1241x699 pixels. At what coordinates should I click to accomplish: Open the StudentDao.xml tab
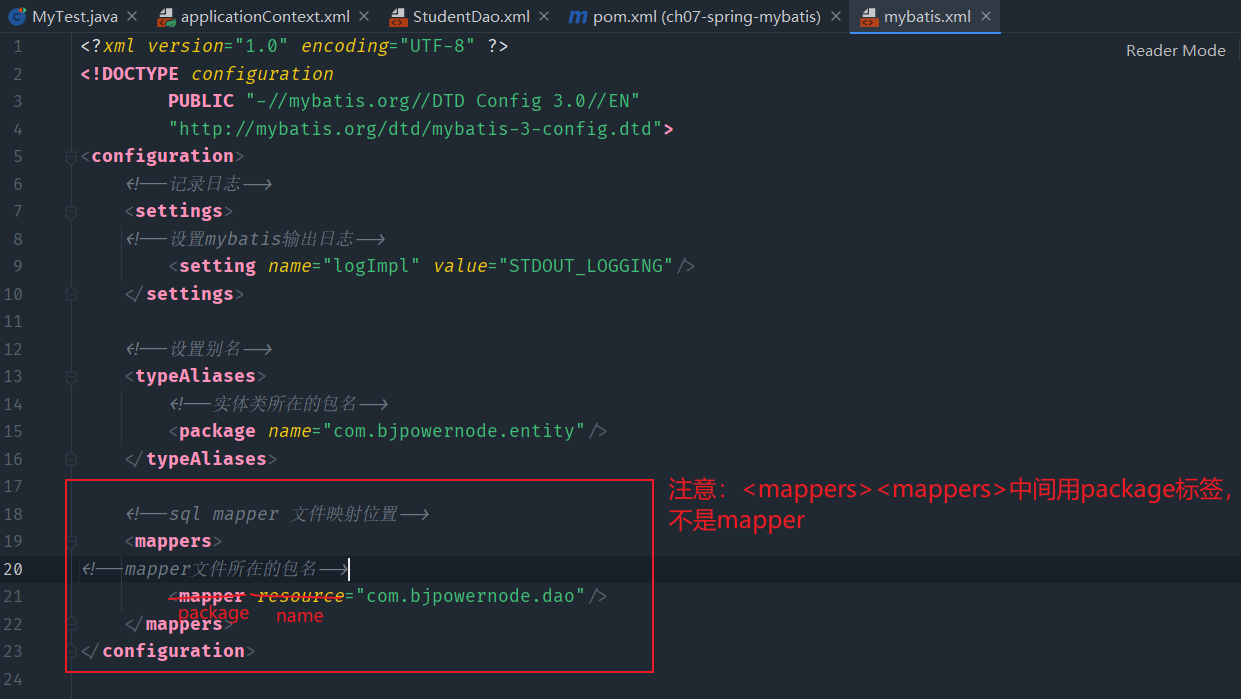point(471,17)
